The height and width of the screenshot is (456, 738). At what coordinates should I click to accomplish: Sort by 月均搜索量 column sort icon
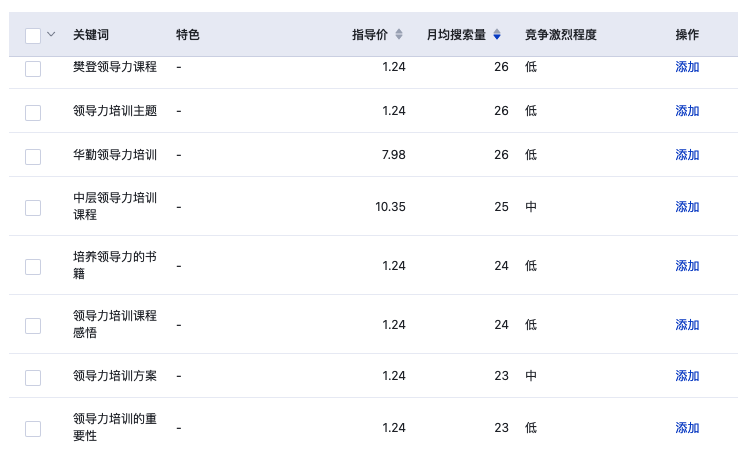[x=497, y=34]
